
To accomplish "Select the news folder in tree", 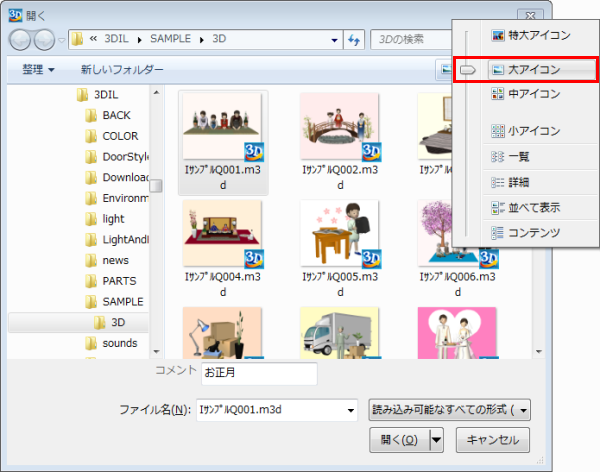I will tap(107, 260).
